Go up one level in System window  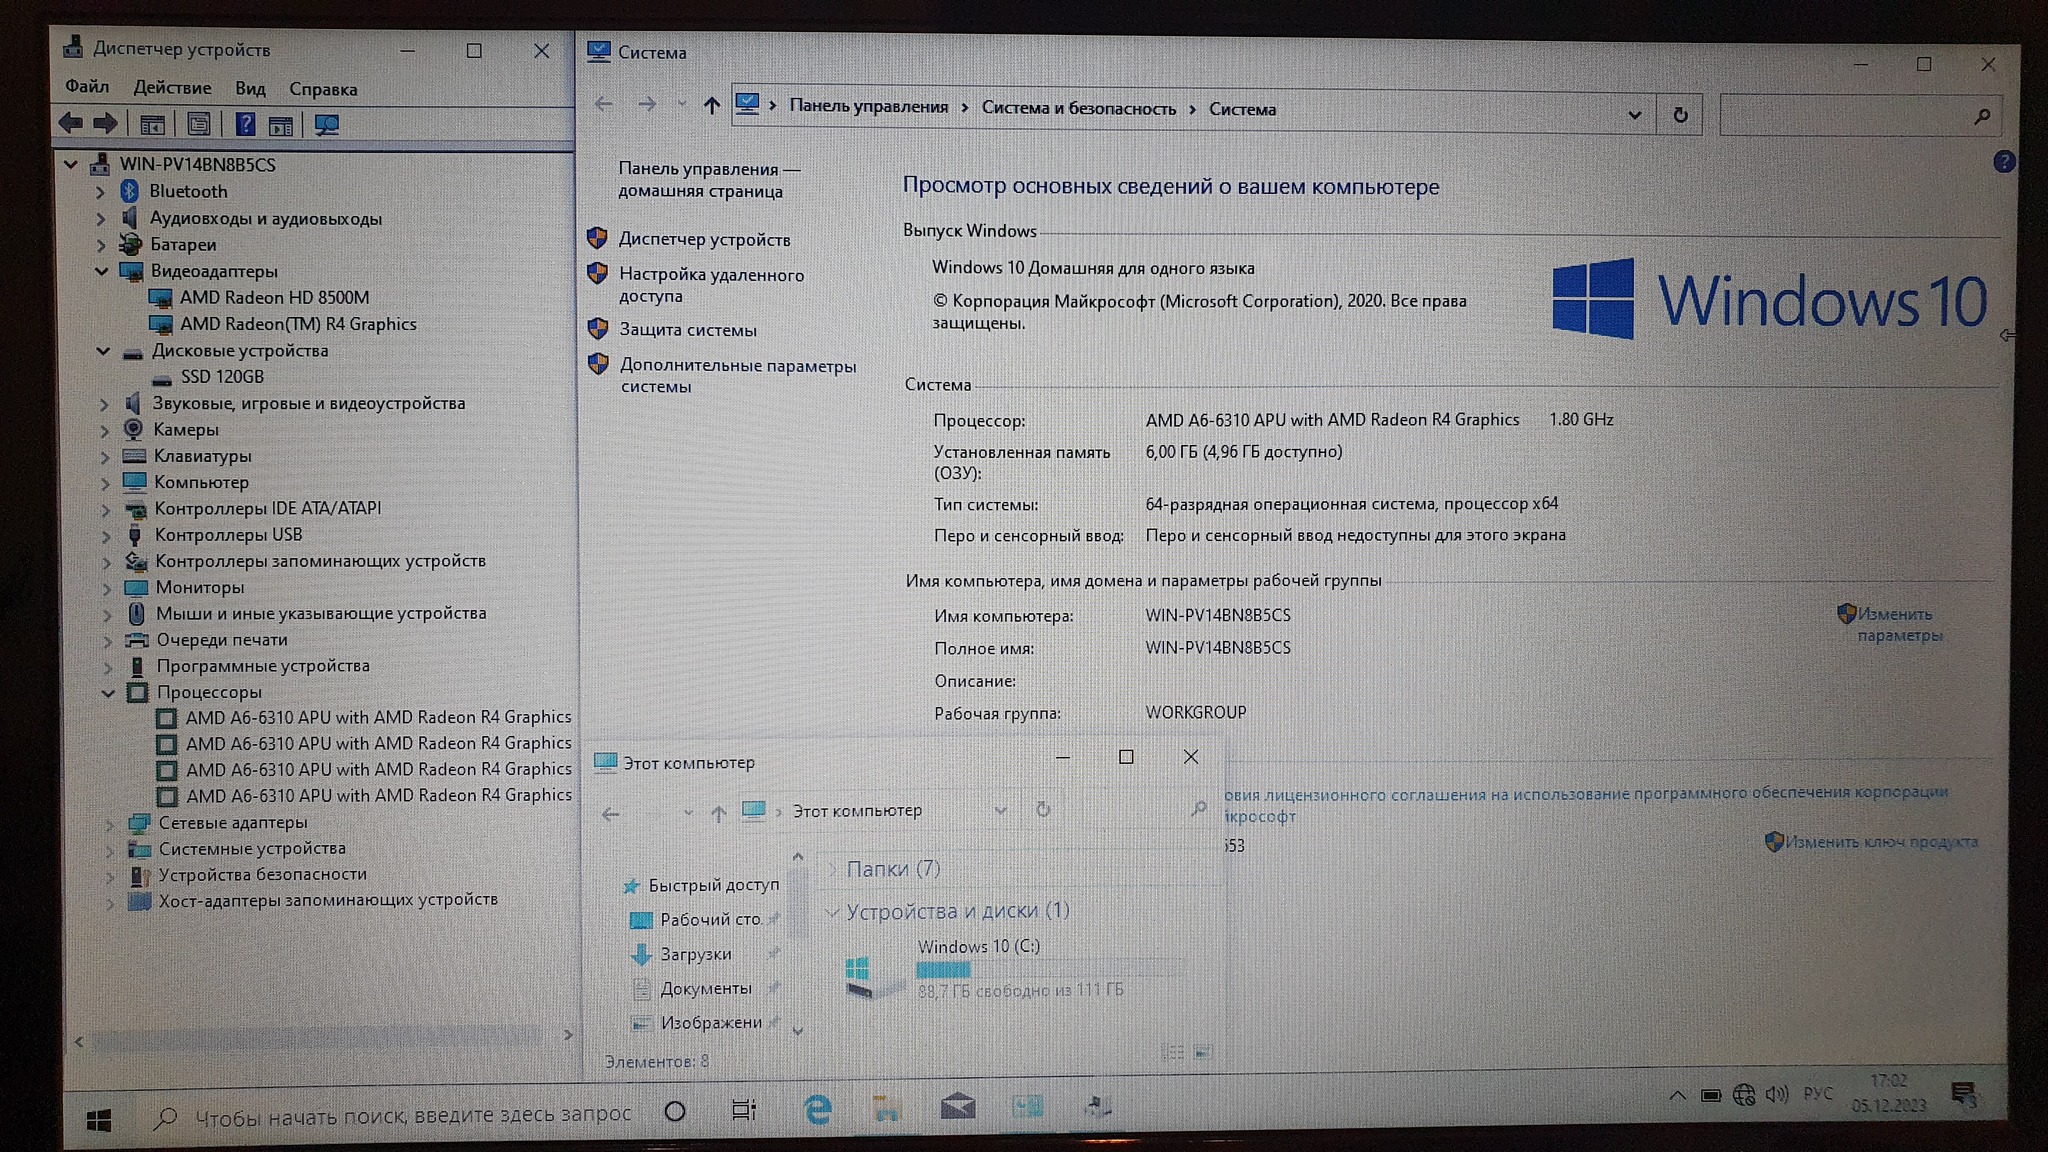[711, 105]
